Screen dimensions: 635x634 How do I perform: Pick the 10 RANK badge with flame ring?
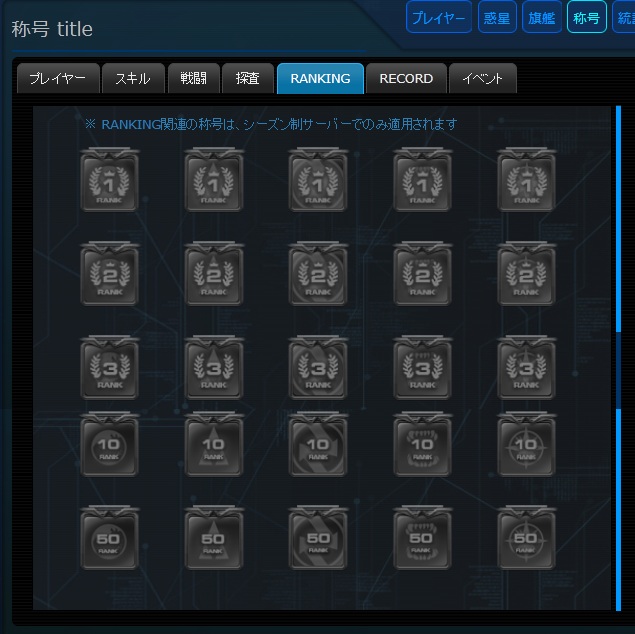(x=109, y=444)
